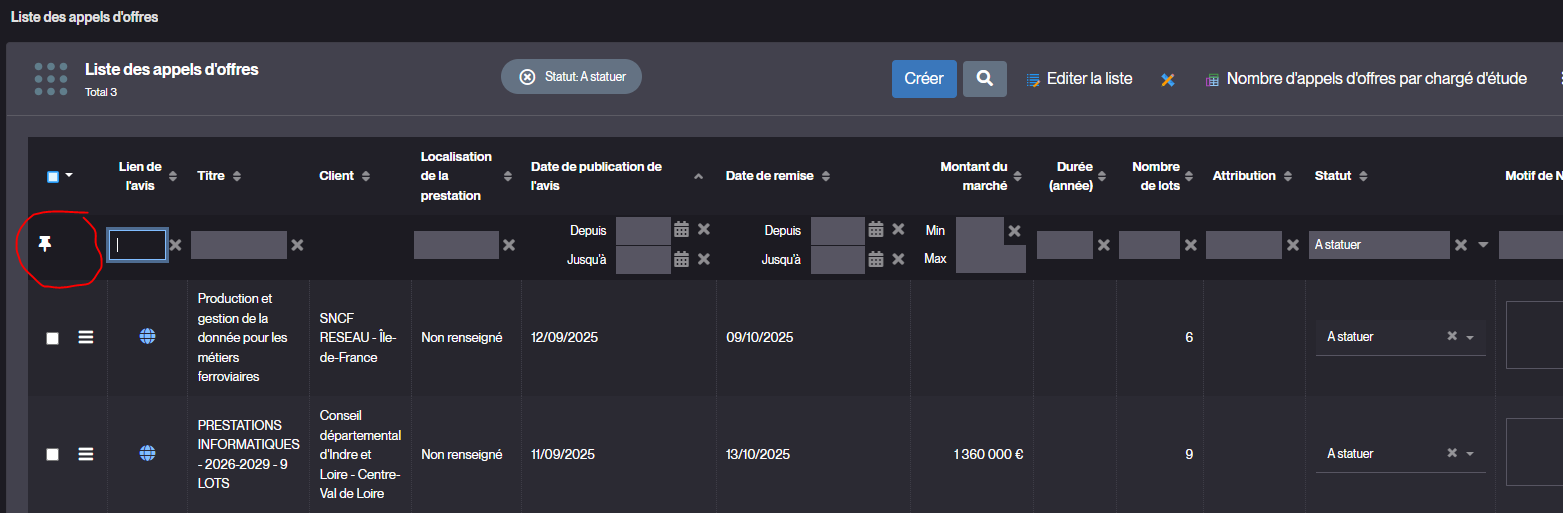Remove the 'Statut: A statuer' filter chip
The height and width of the screenshot is (513, 1563).
pyautogui.click(x=527, y=77)
